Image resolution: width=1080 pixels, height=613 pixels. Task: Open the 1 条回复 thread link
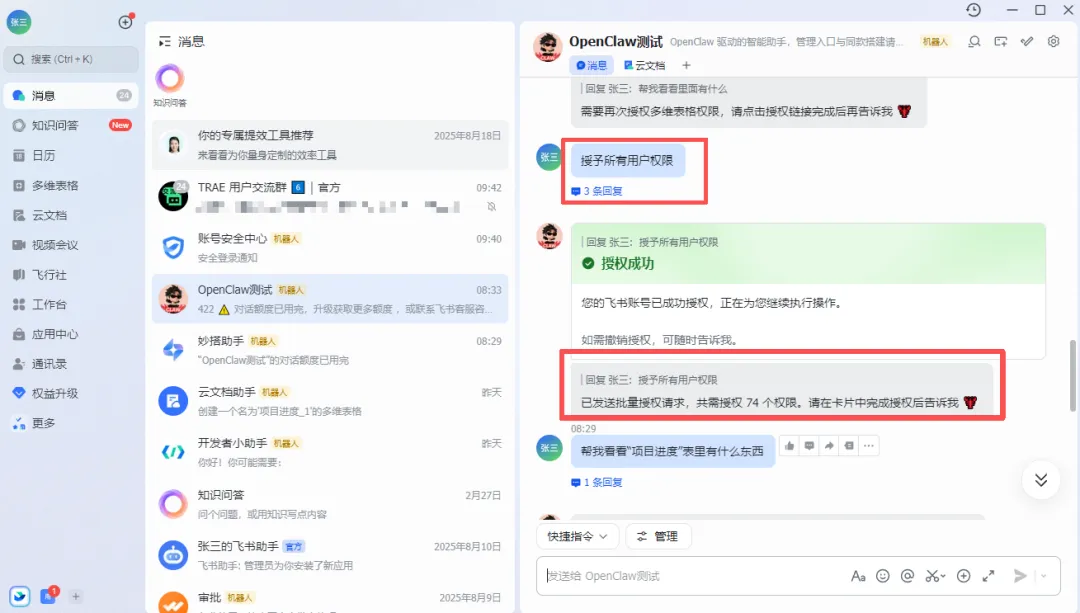pos(596,482)
